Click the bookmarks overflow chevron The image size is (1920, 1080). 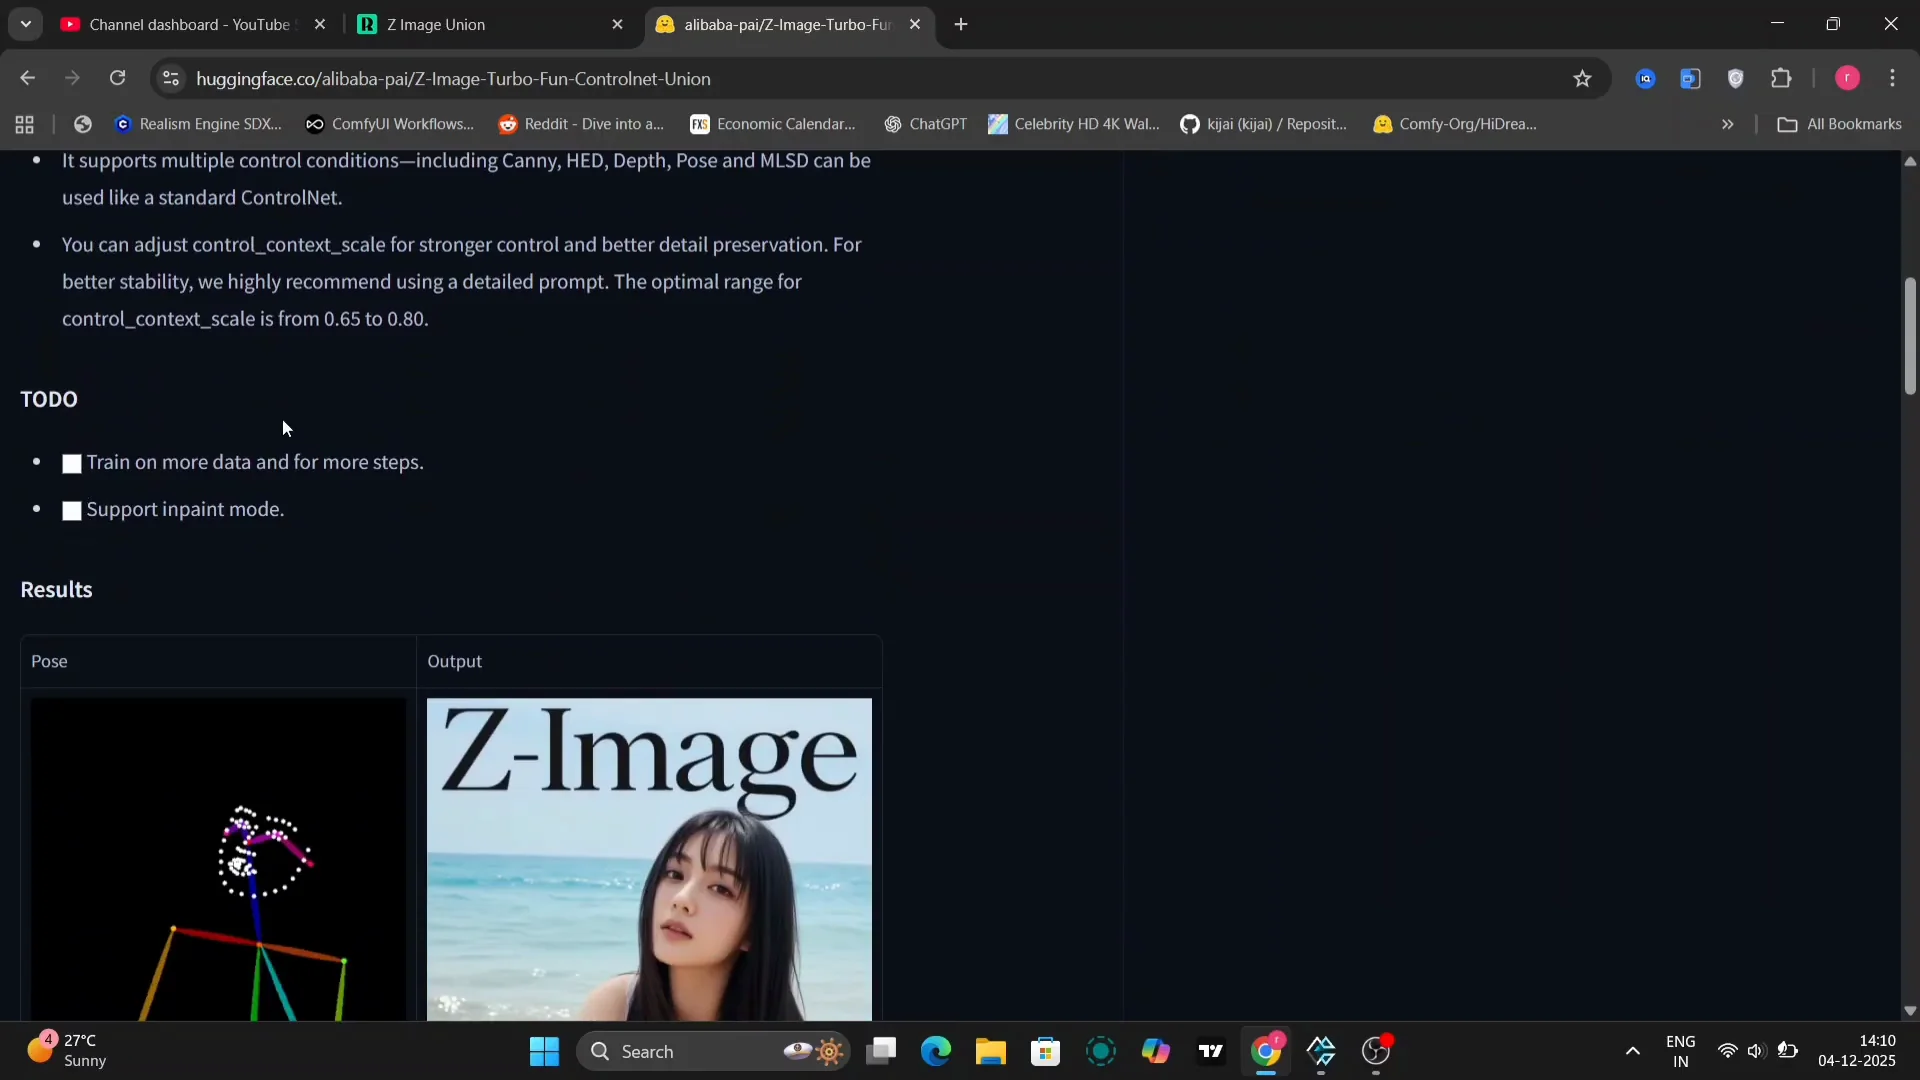1728,124
